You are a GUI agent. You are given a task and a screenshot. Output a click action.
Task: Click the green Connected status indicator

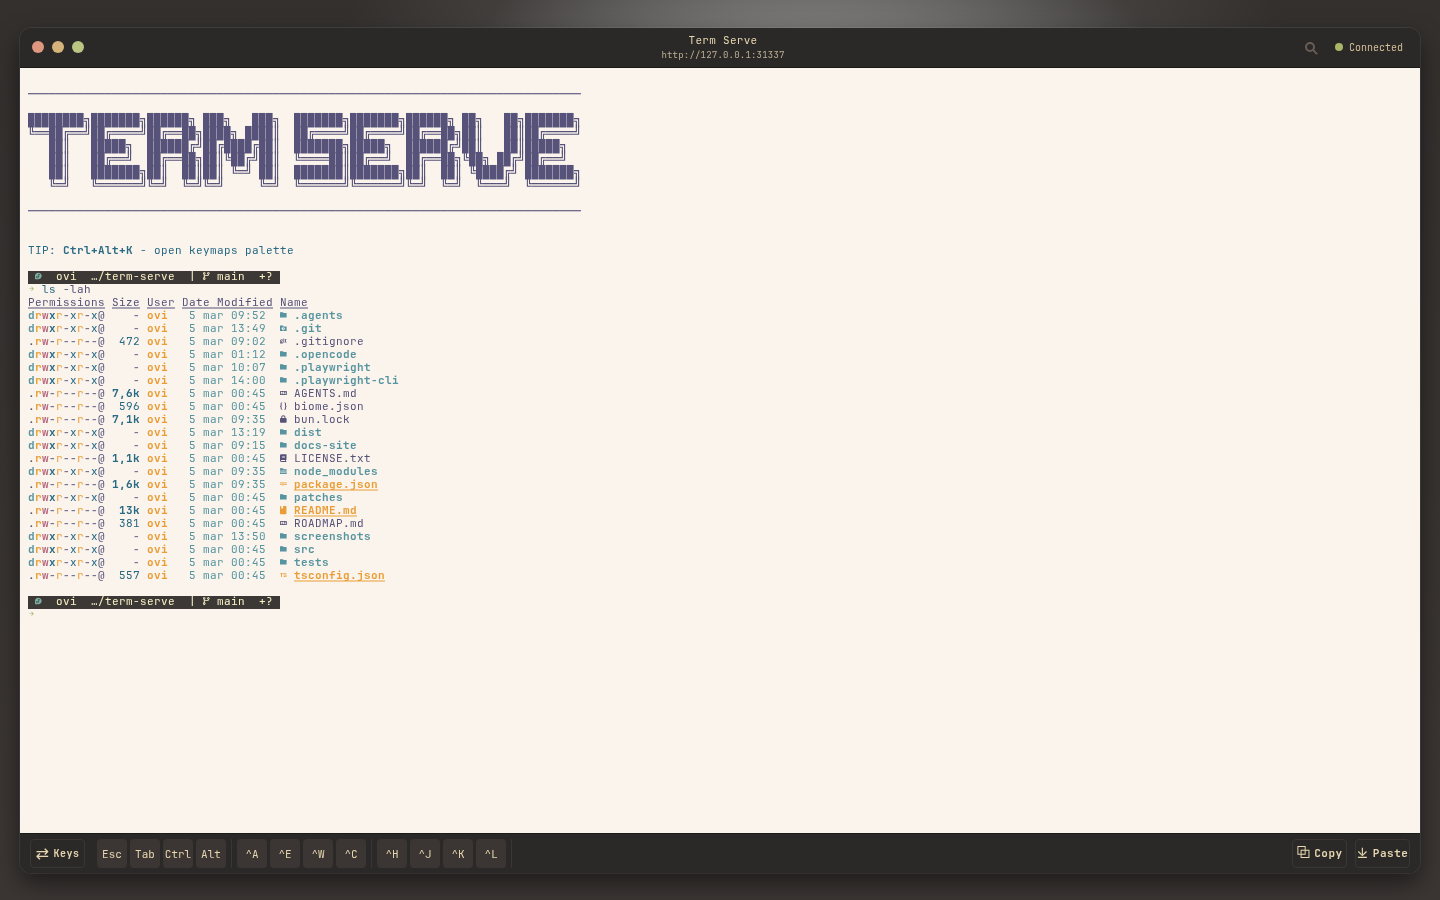pyautogui.click(x=1339, y=47)
